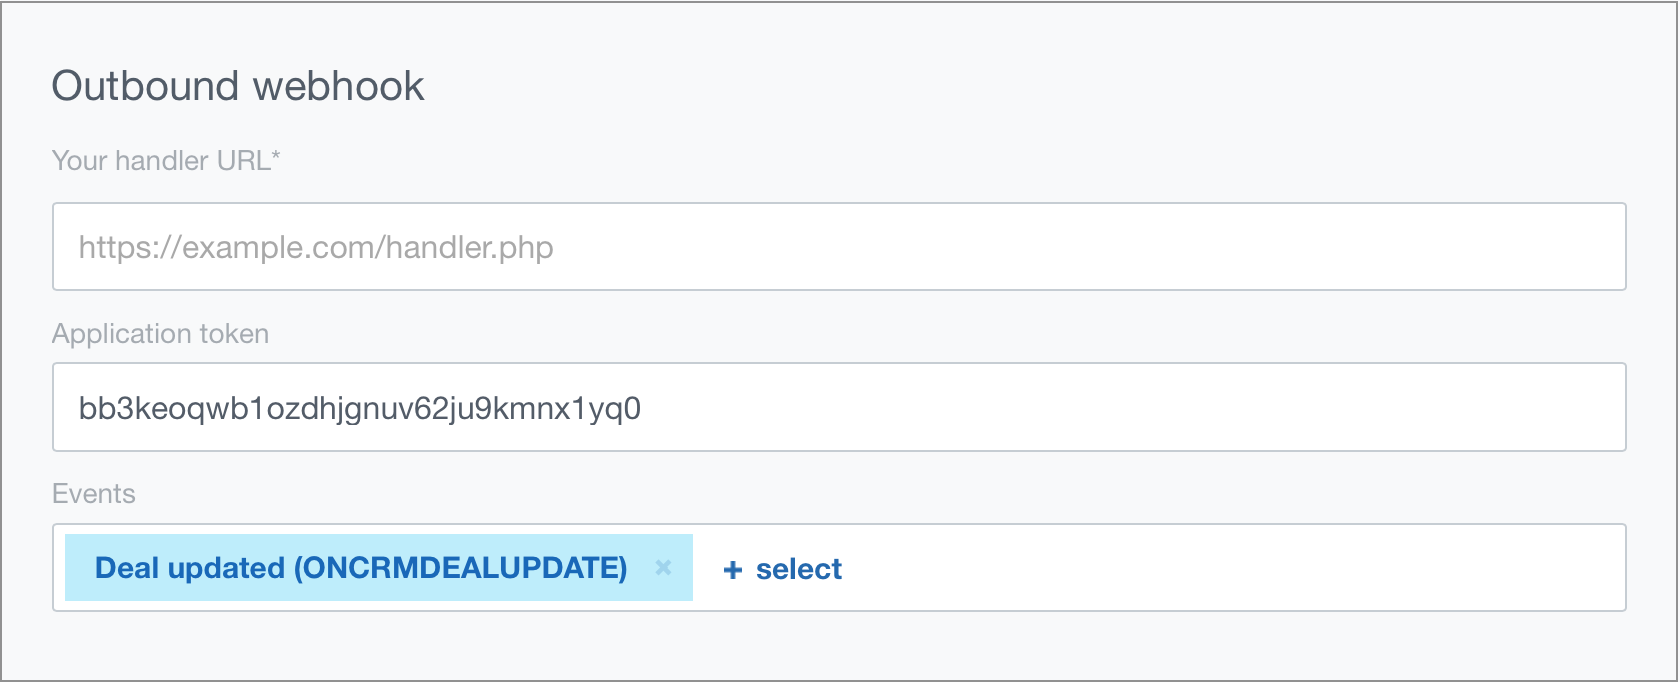Click the Outbound webhook heading
This screenshot has height=682, width=1680.
238,85
